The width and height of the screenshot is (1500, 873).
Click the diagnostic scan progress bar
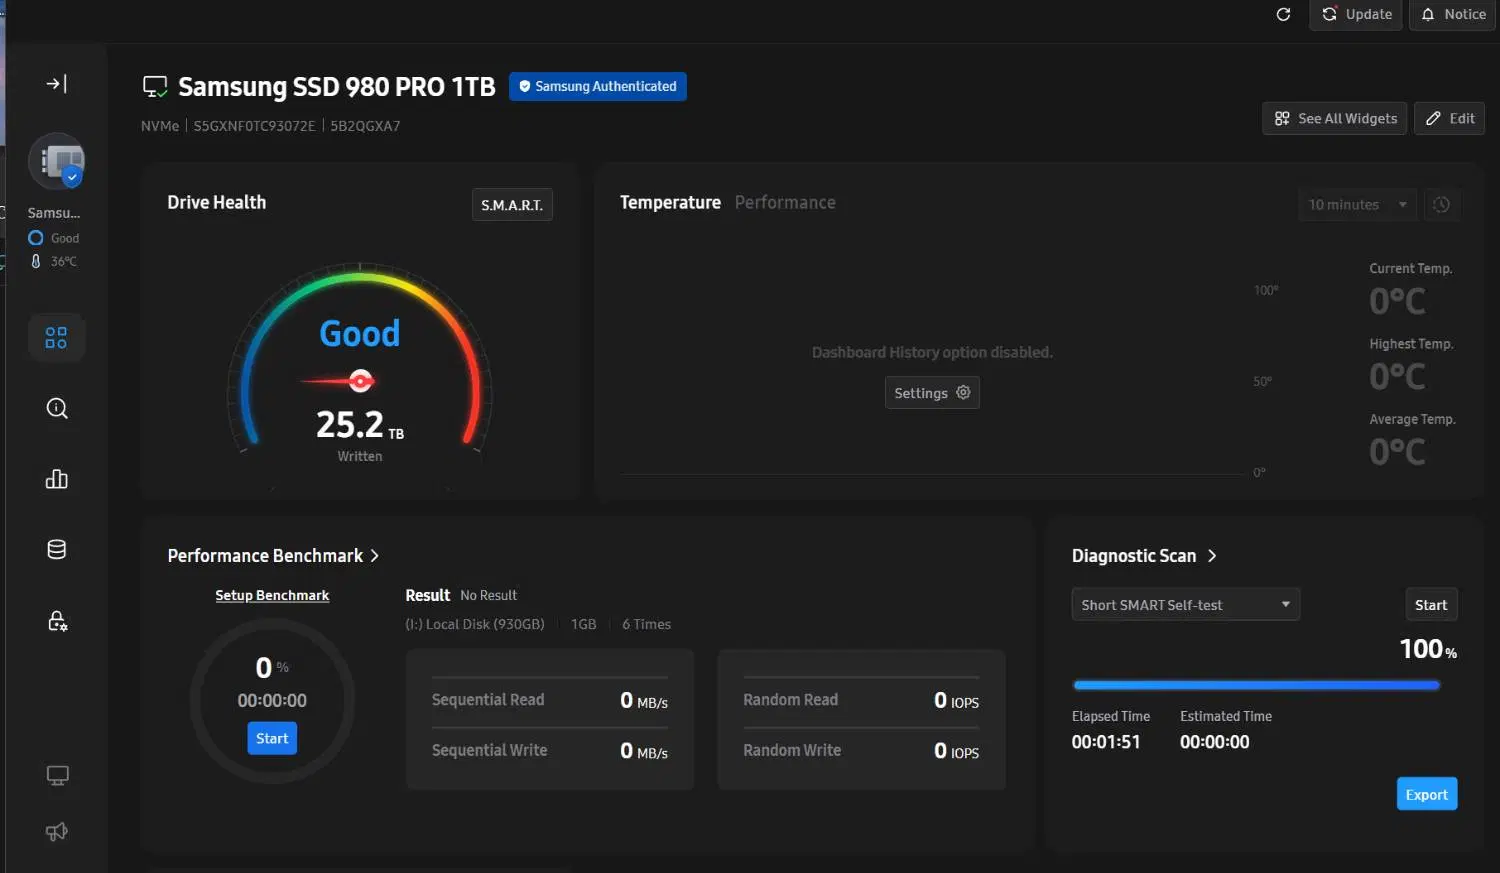pyautogui.click(x=1256, y=685)
